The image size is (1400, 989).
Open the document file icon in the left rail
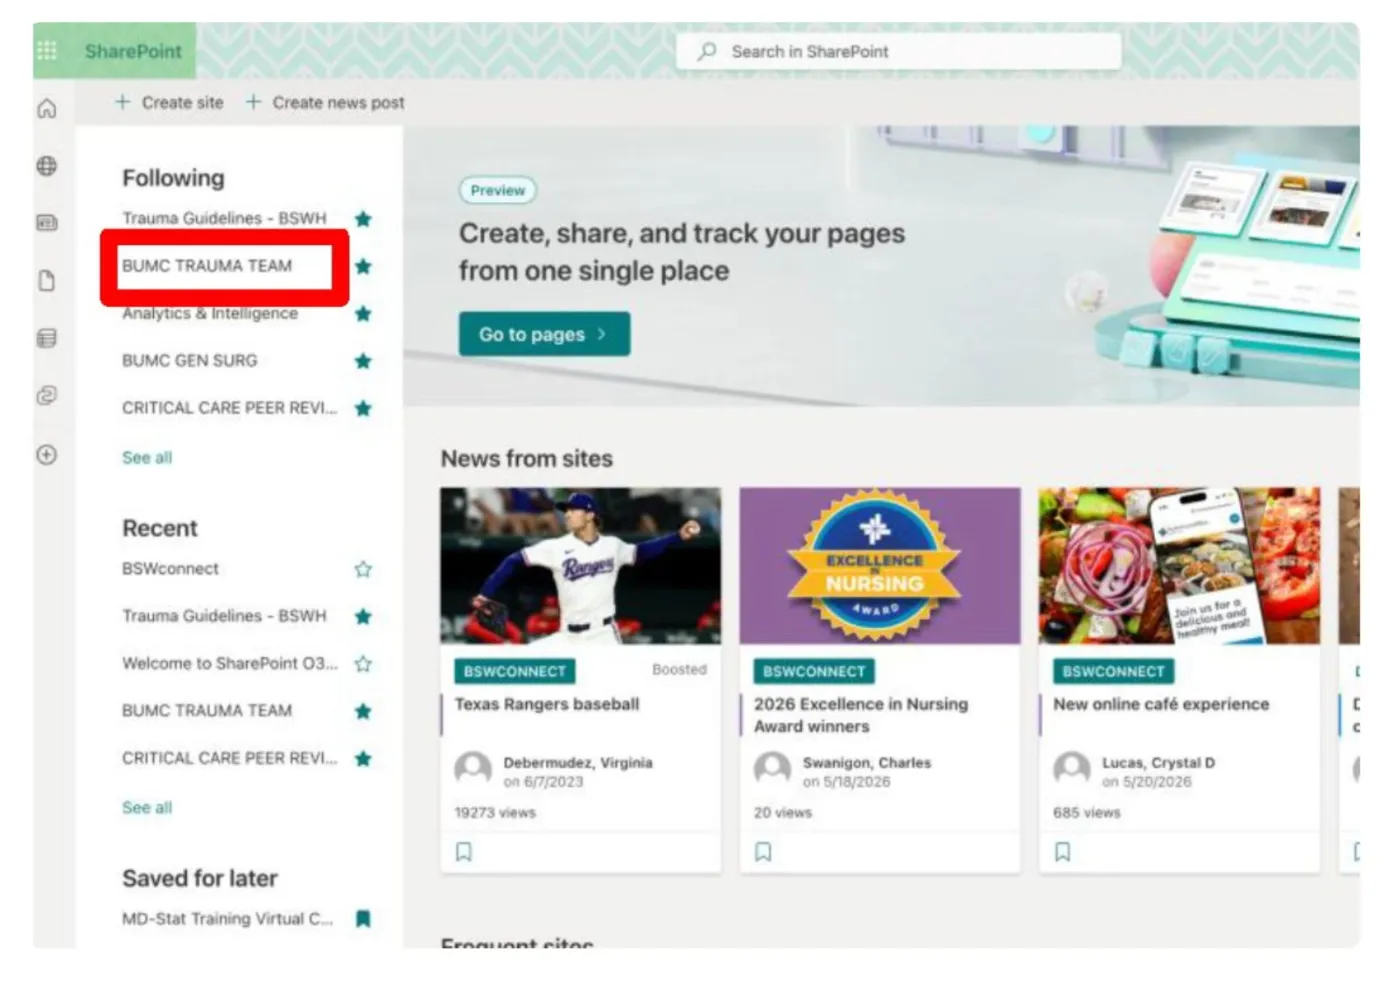click(x=46, y=280)
